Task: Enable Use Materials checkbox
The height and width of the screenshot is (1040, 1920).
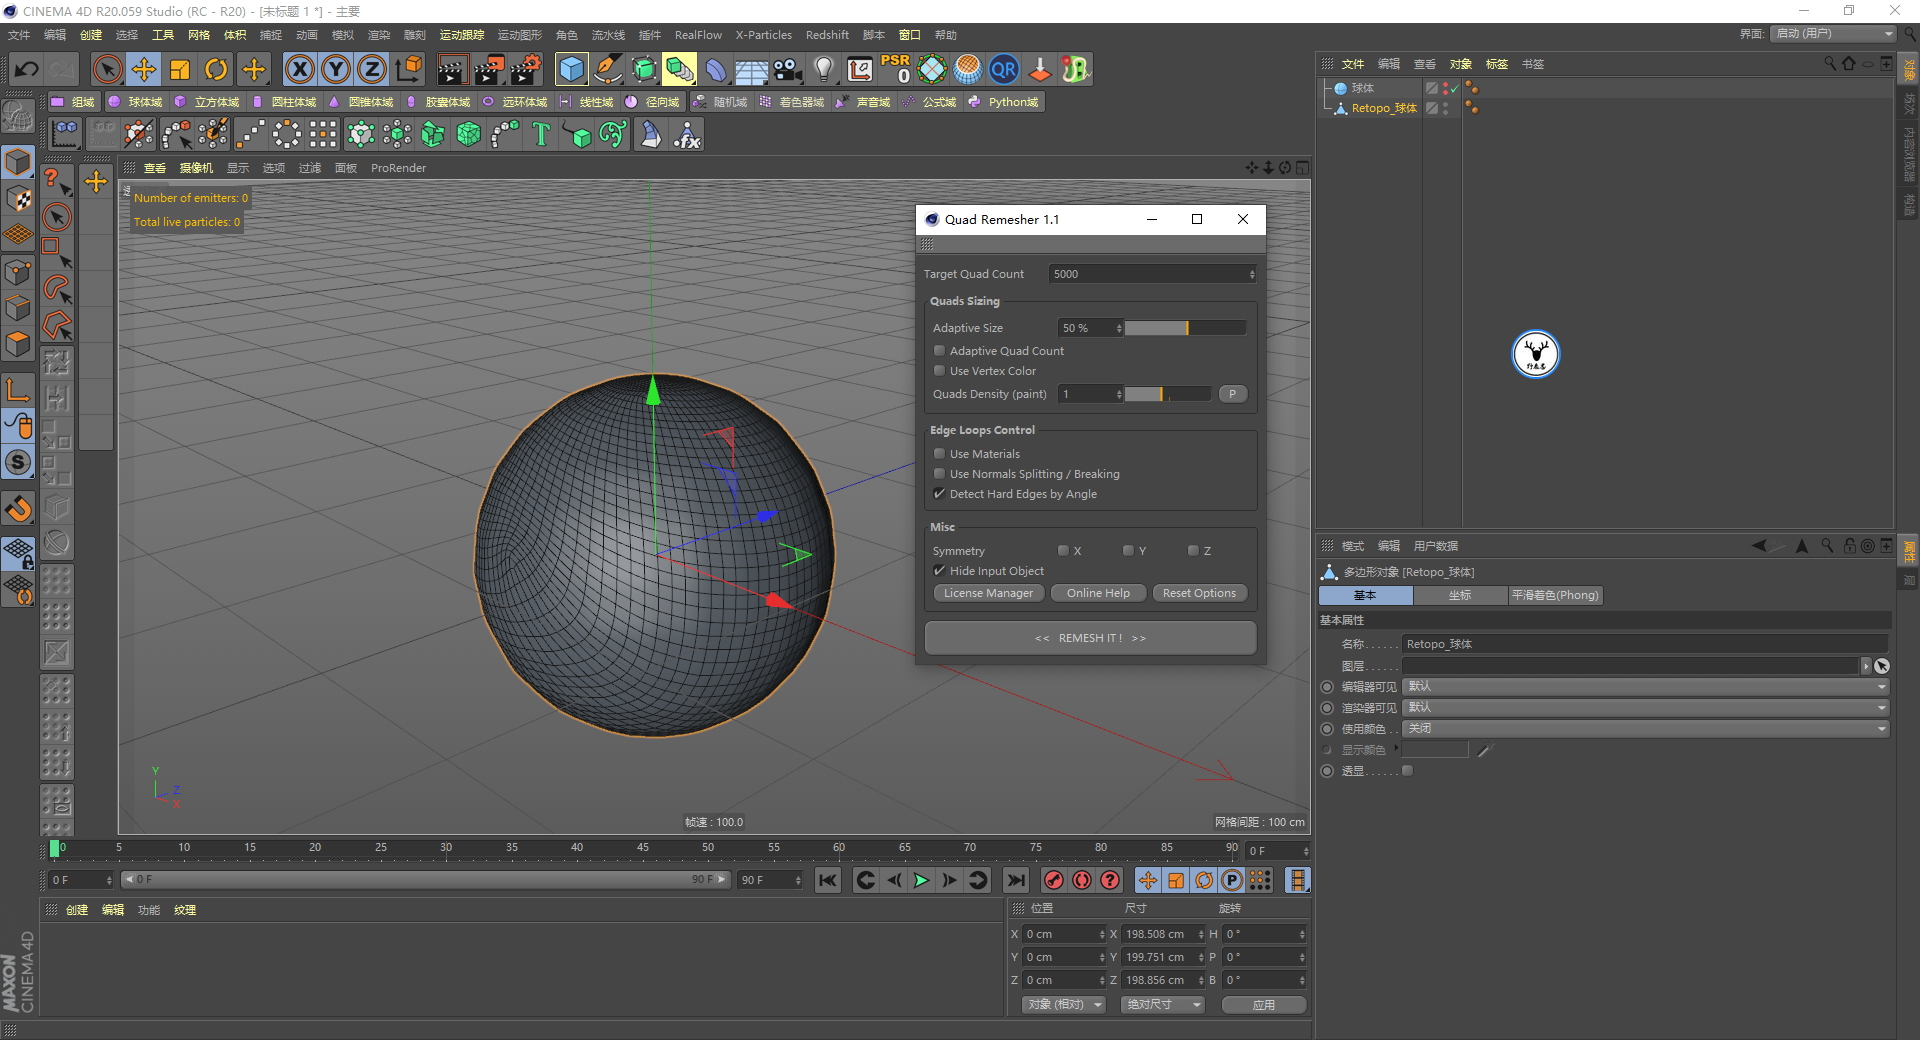Action: 940,454
